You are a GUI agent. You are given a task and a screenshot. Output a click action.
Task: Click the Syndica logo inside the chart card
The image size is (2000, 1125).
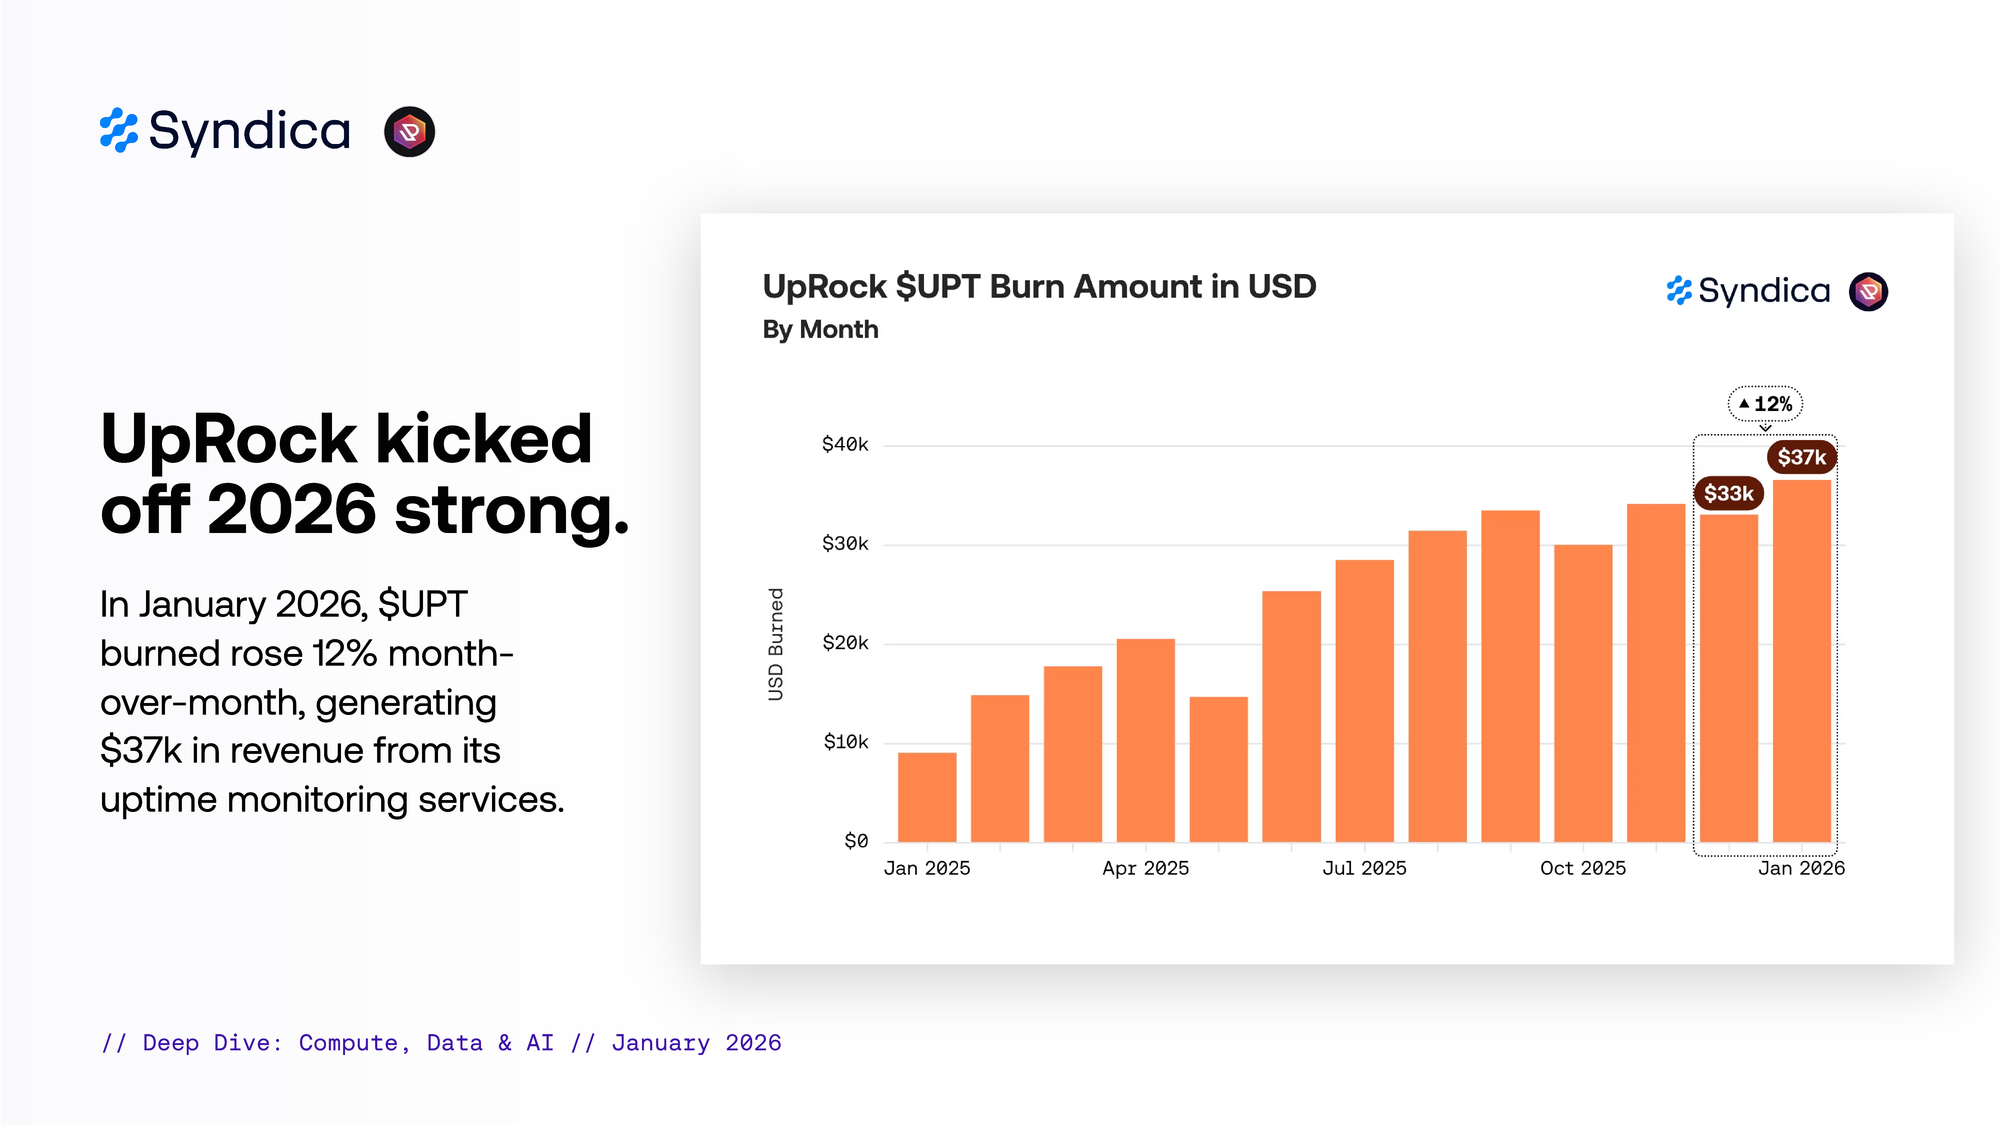[x=1748, y=291]
